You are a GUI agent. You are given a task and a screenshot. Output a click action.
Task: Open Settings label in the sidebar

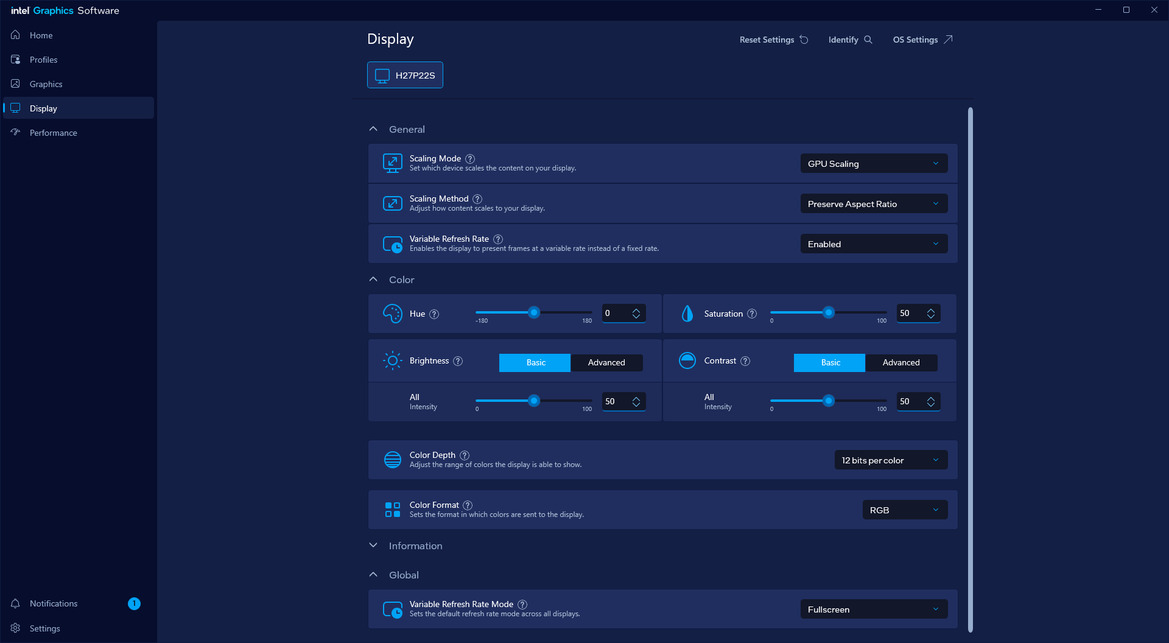(x=45, y=629)
